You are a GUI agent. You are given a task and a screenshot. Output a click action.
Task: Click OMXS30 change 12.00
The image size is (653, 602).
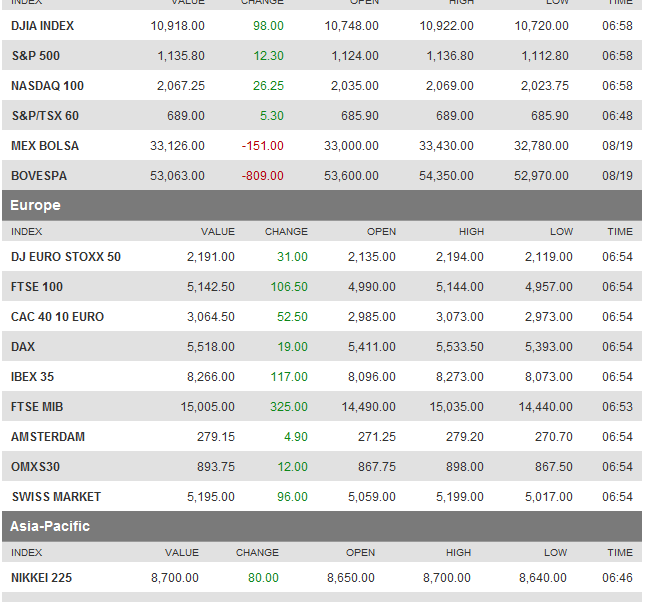(x=293, y=467)
